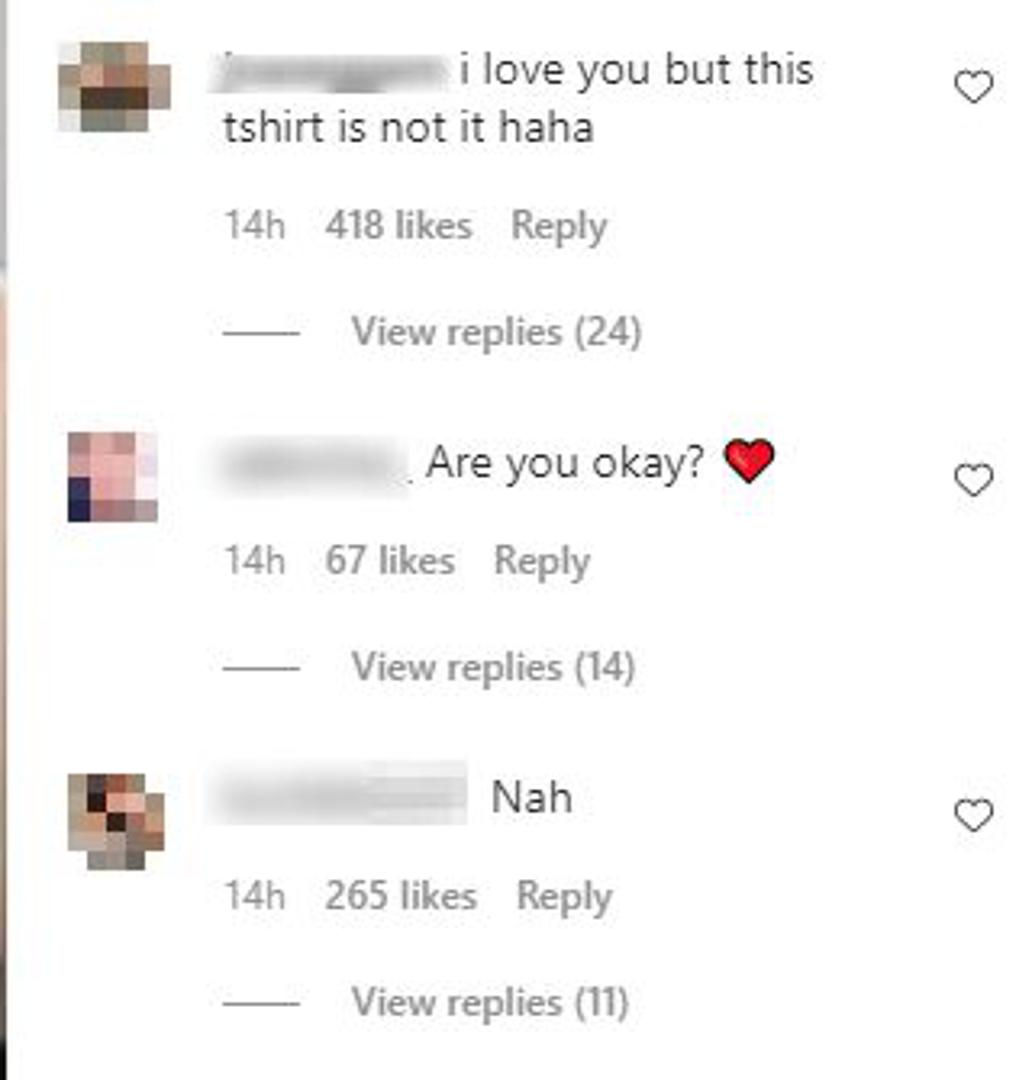1032x1080 pixels.
Task: Click the 14h timestamp under 'Nah'
Action: 255,895
